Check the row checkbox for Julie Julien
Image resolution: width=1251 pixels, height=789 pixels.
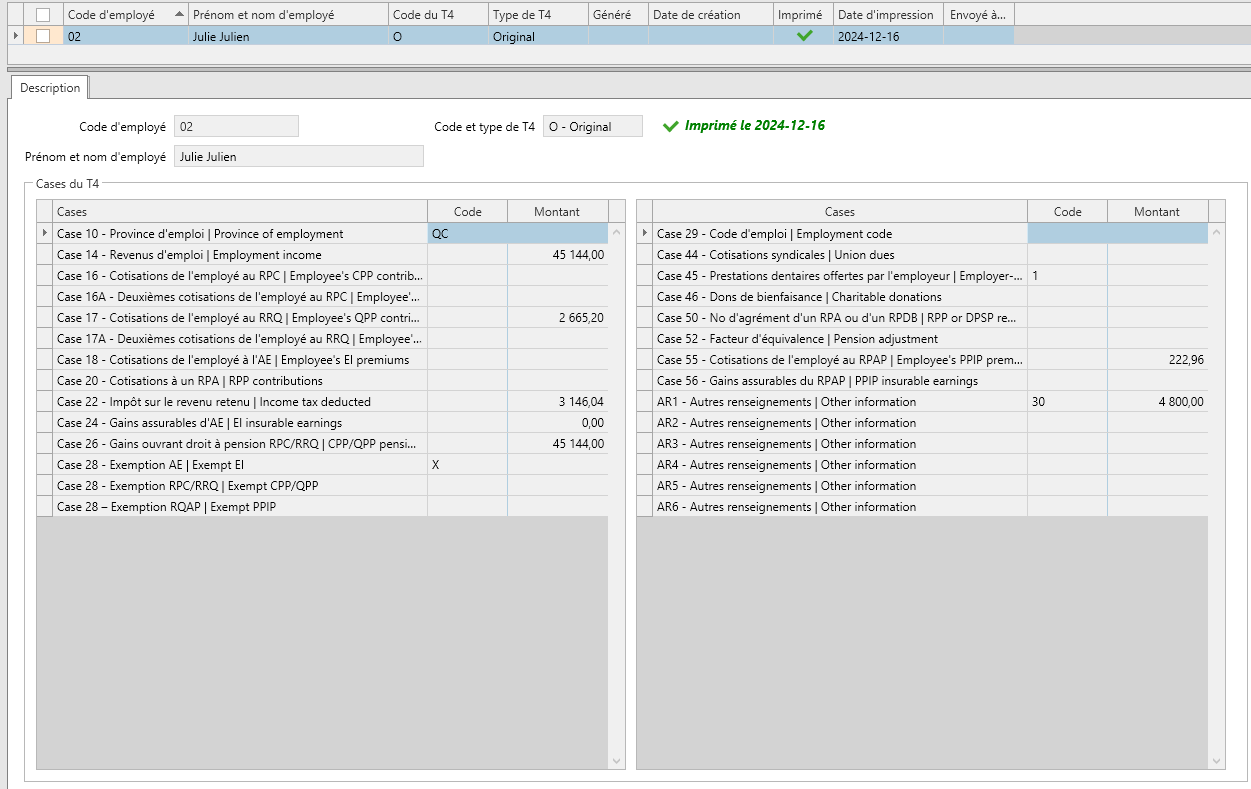click(42, 36)
